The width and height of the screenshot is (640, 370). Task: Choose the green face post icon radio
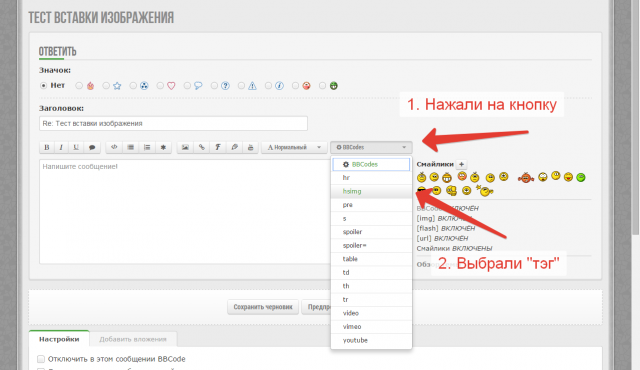pos(322,86)
